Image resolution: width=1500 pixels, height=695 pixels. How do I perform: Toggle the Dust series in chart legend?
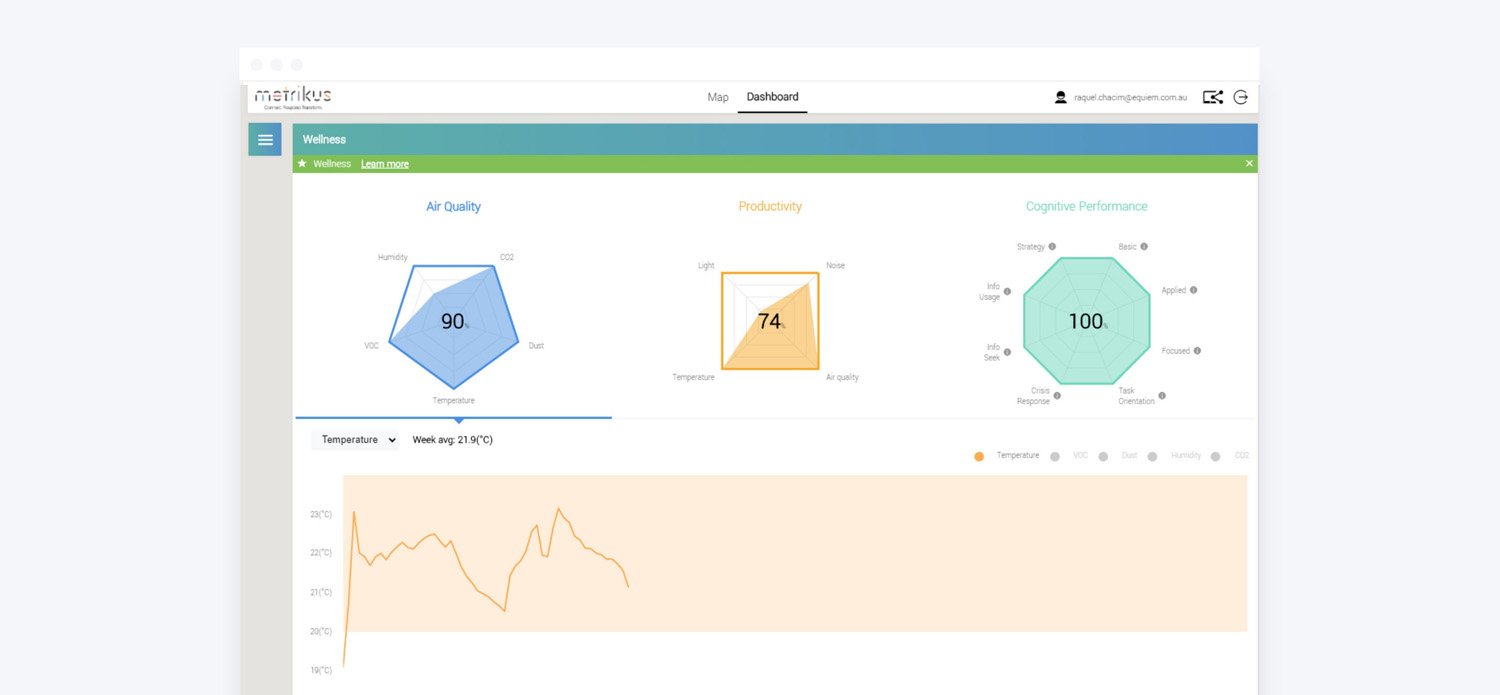click(x=1104, y=456)
